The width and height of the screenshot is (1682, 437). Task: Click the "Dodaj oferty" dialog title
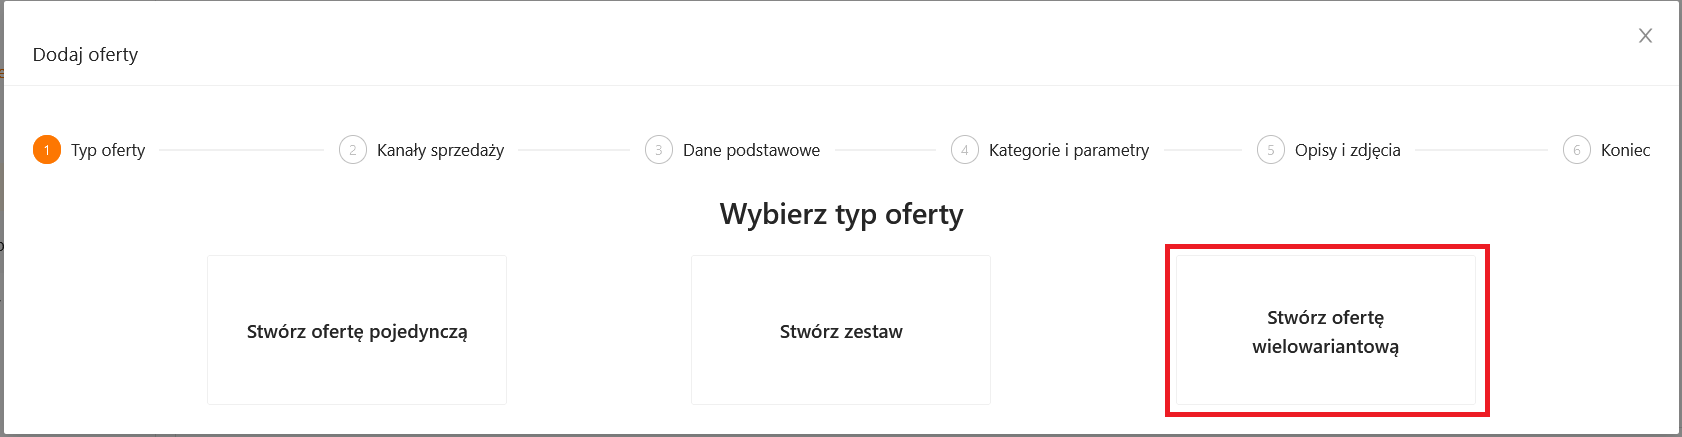(85, 55)
